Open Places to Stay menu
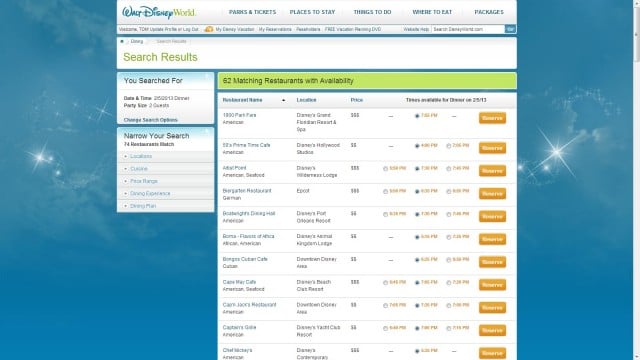 point(312,12)
